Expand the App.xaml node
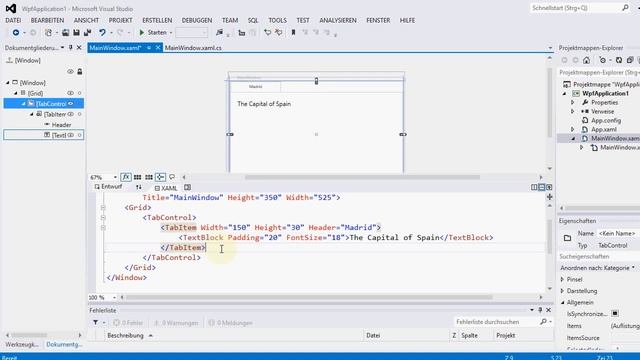Viewport: 640px width, 360px height. pos(573,129)
